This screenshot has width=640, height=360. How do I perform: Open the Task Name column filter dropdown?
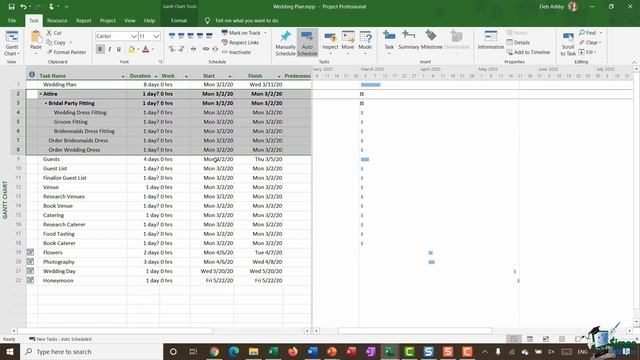[x=123, y=76]
